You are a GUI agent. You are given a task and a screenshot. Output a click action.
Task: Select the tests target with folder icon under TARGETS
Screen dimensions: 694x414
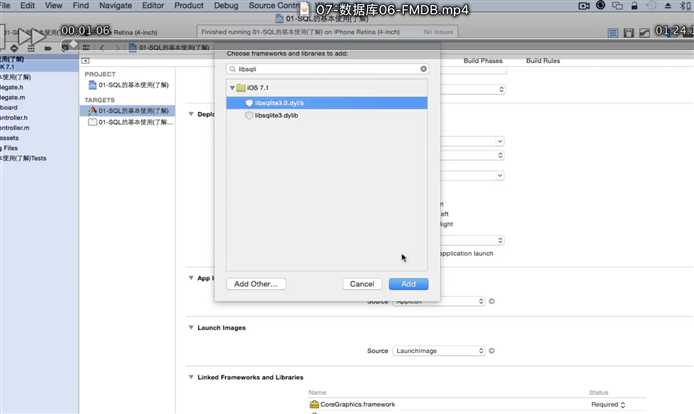pyautogui.click(x=127, y=122)
